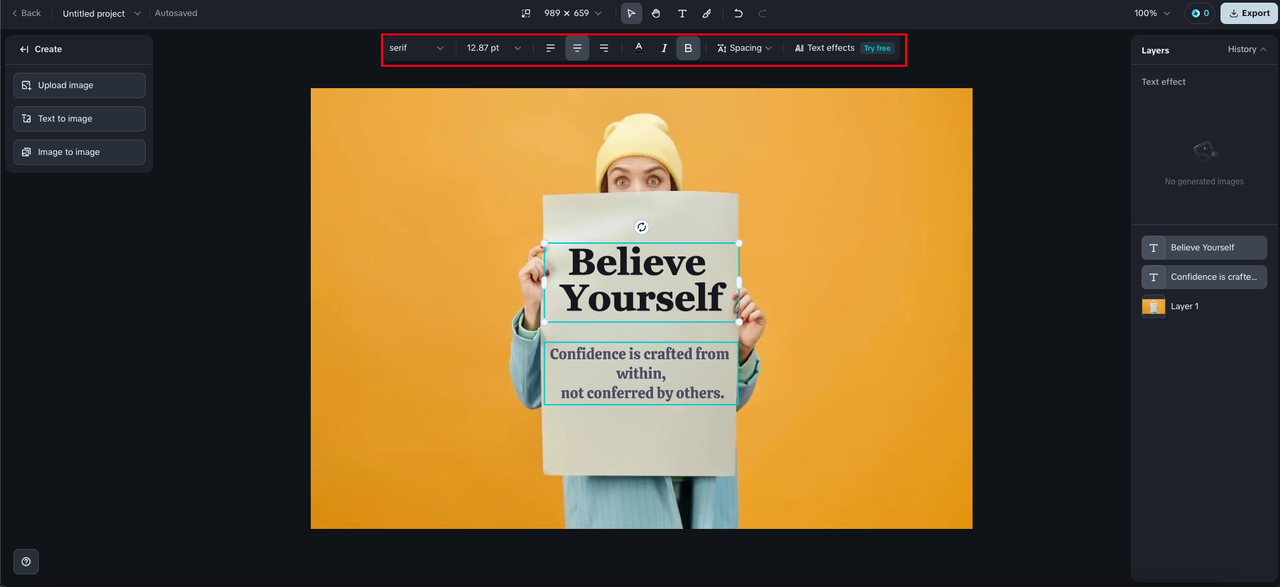Go Back to the previous page
Screen dimensions: 1280x587
26,13
